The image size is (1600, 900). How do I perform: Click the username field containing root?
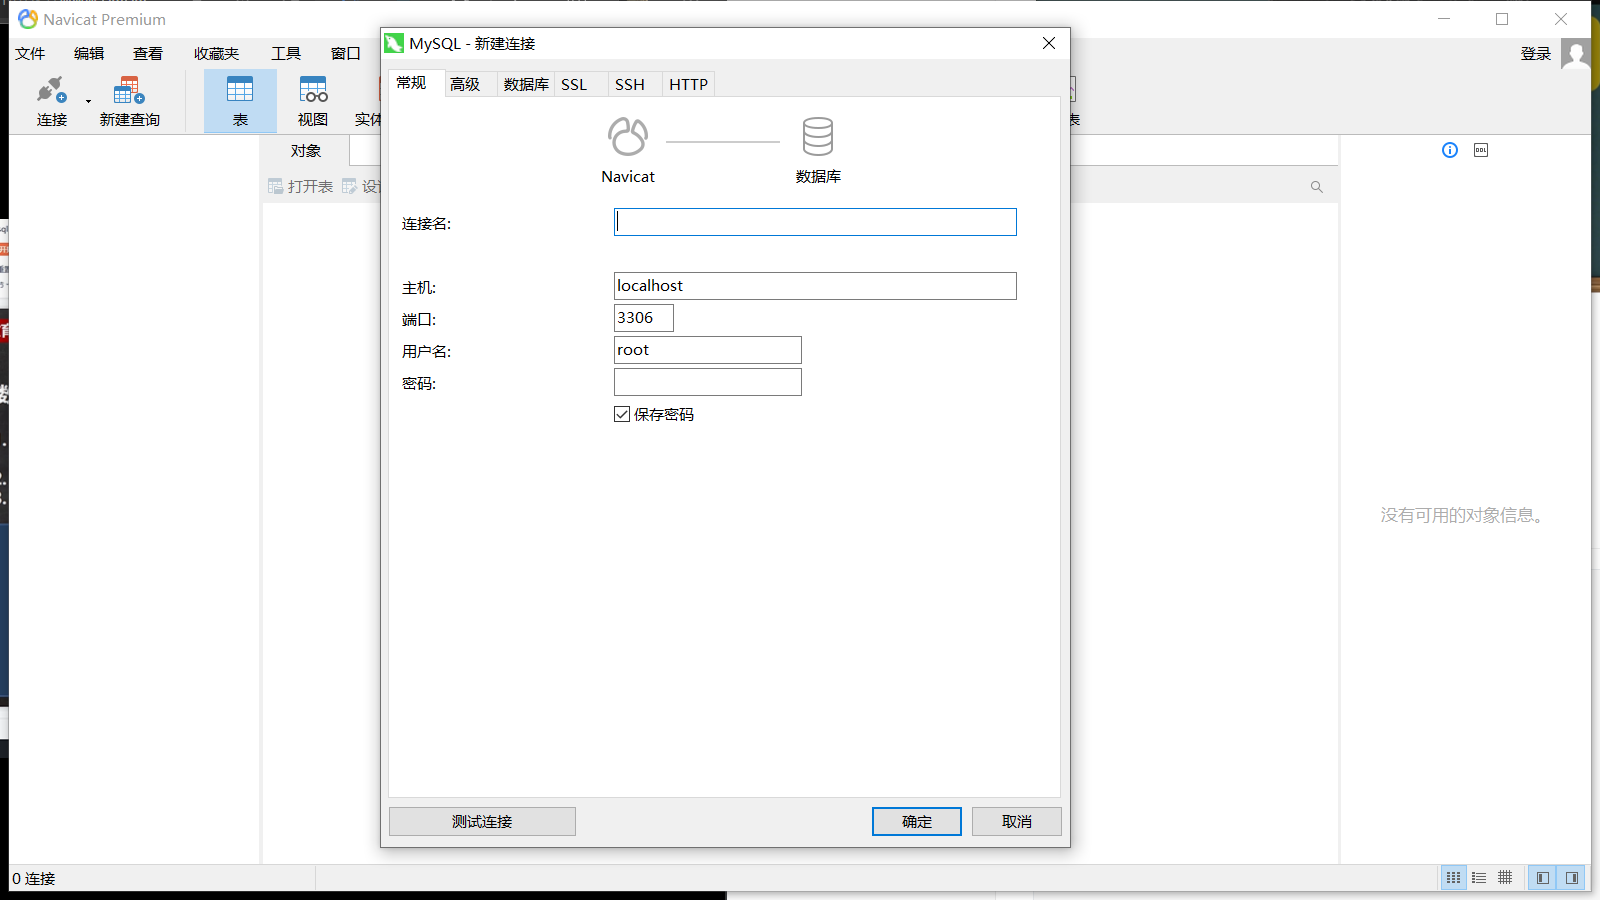[708, 350]
